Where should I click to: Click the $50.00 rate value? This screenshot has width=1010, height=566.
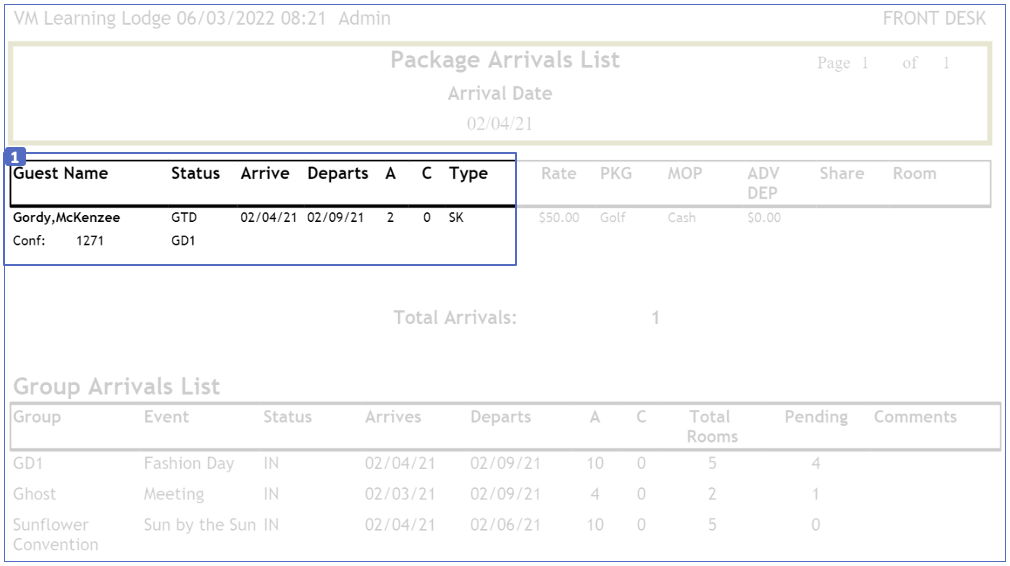(x=558, y=217)
